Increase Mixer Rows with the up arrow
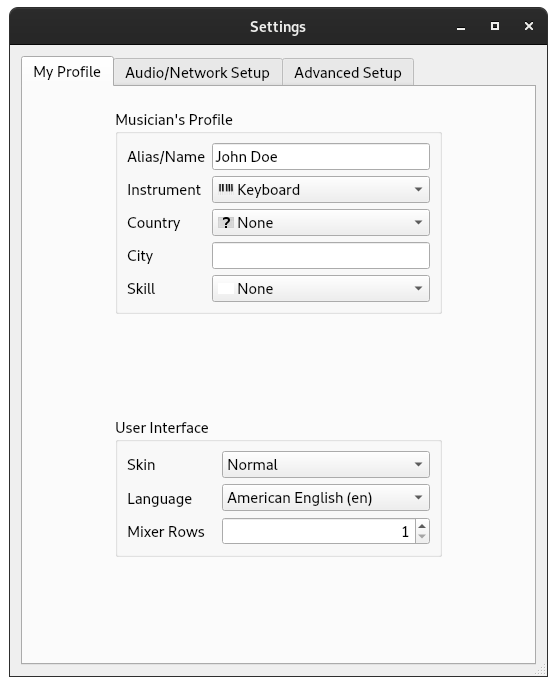The height and width of the screenshot is (686, 557). click(x=422, y=526)
